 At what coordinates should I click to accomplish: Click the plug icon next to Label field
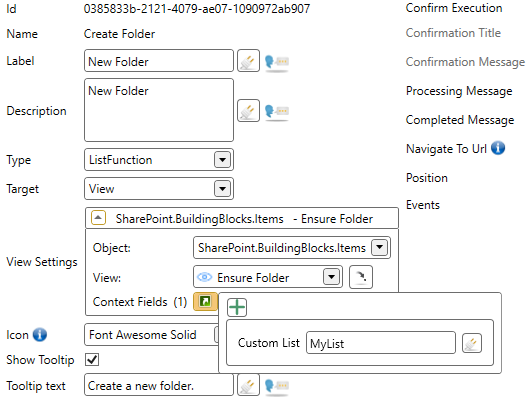click(x=248, y=61)
